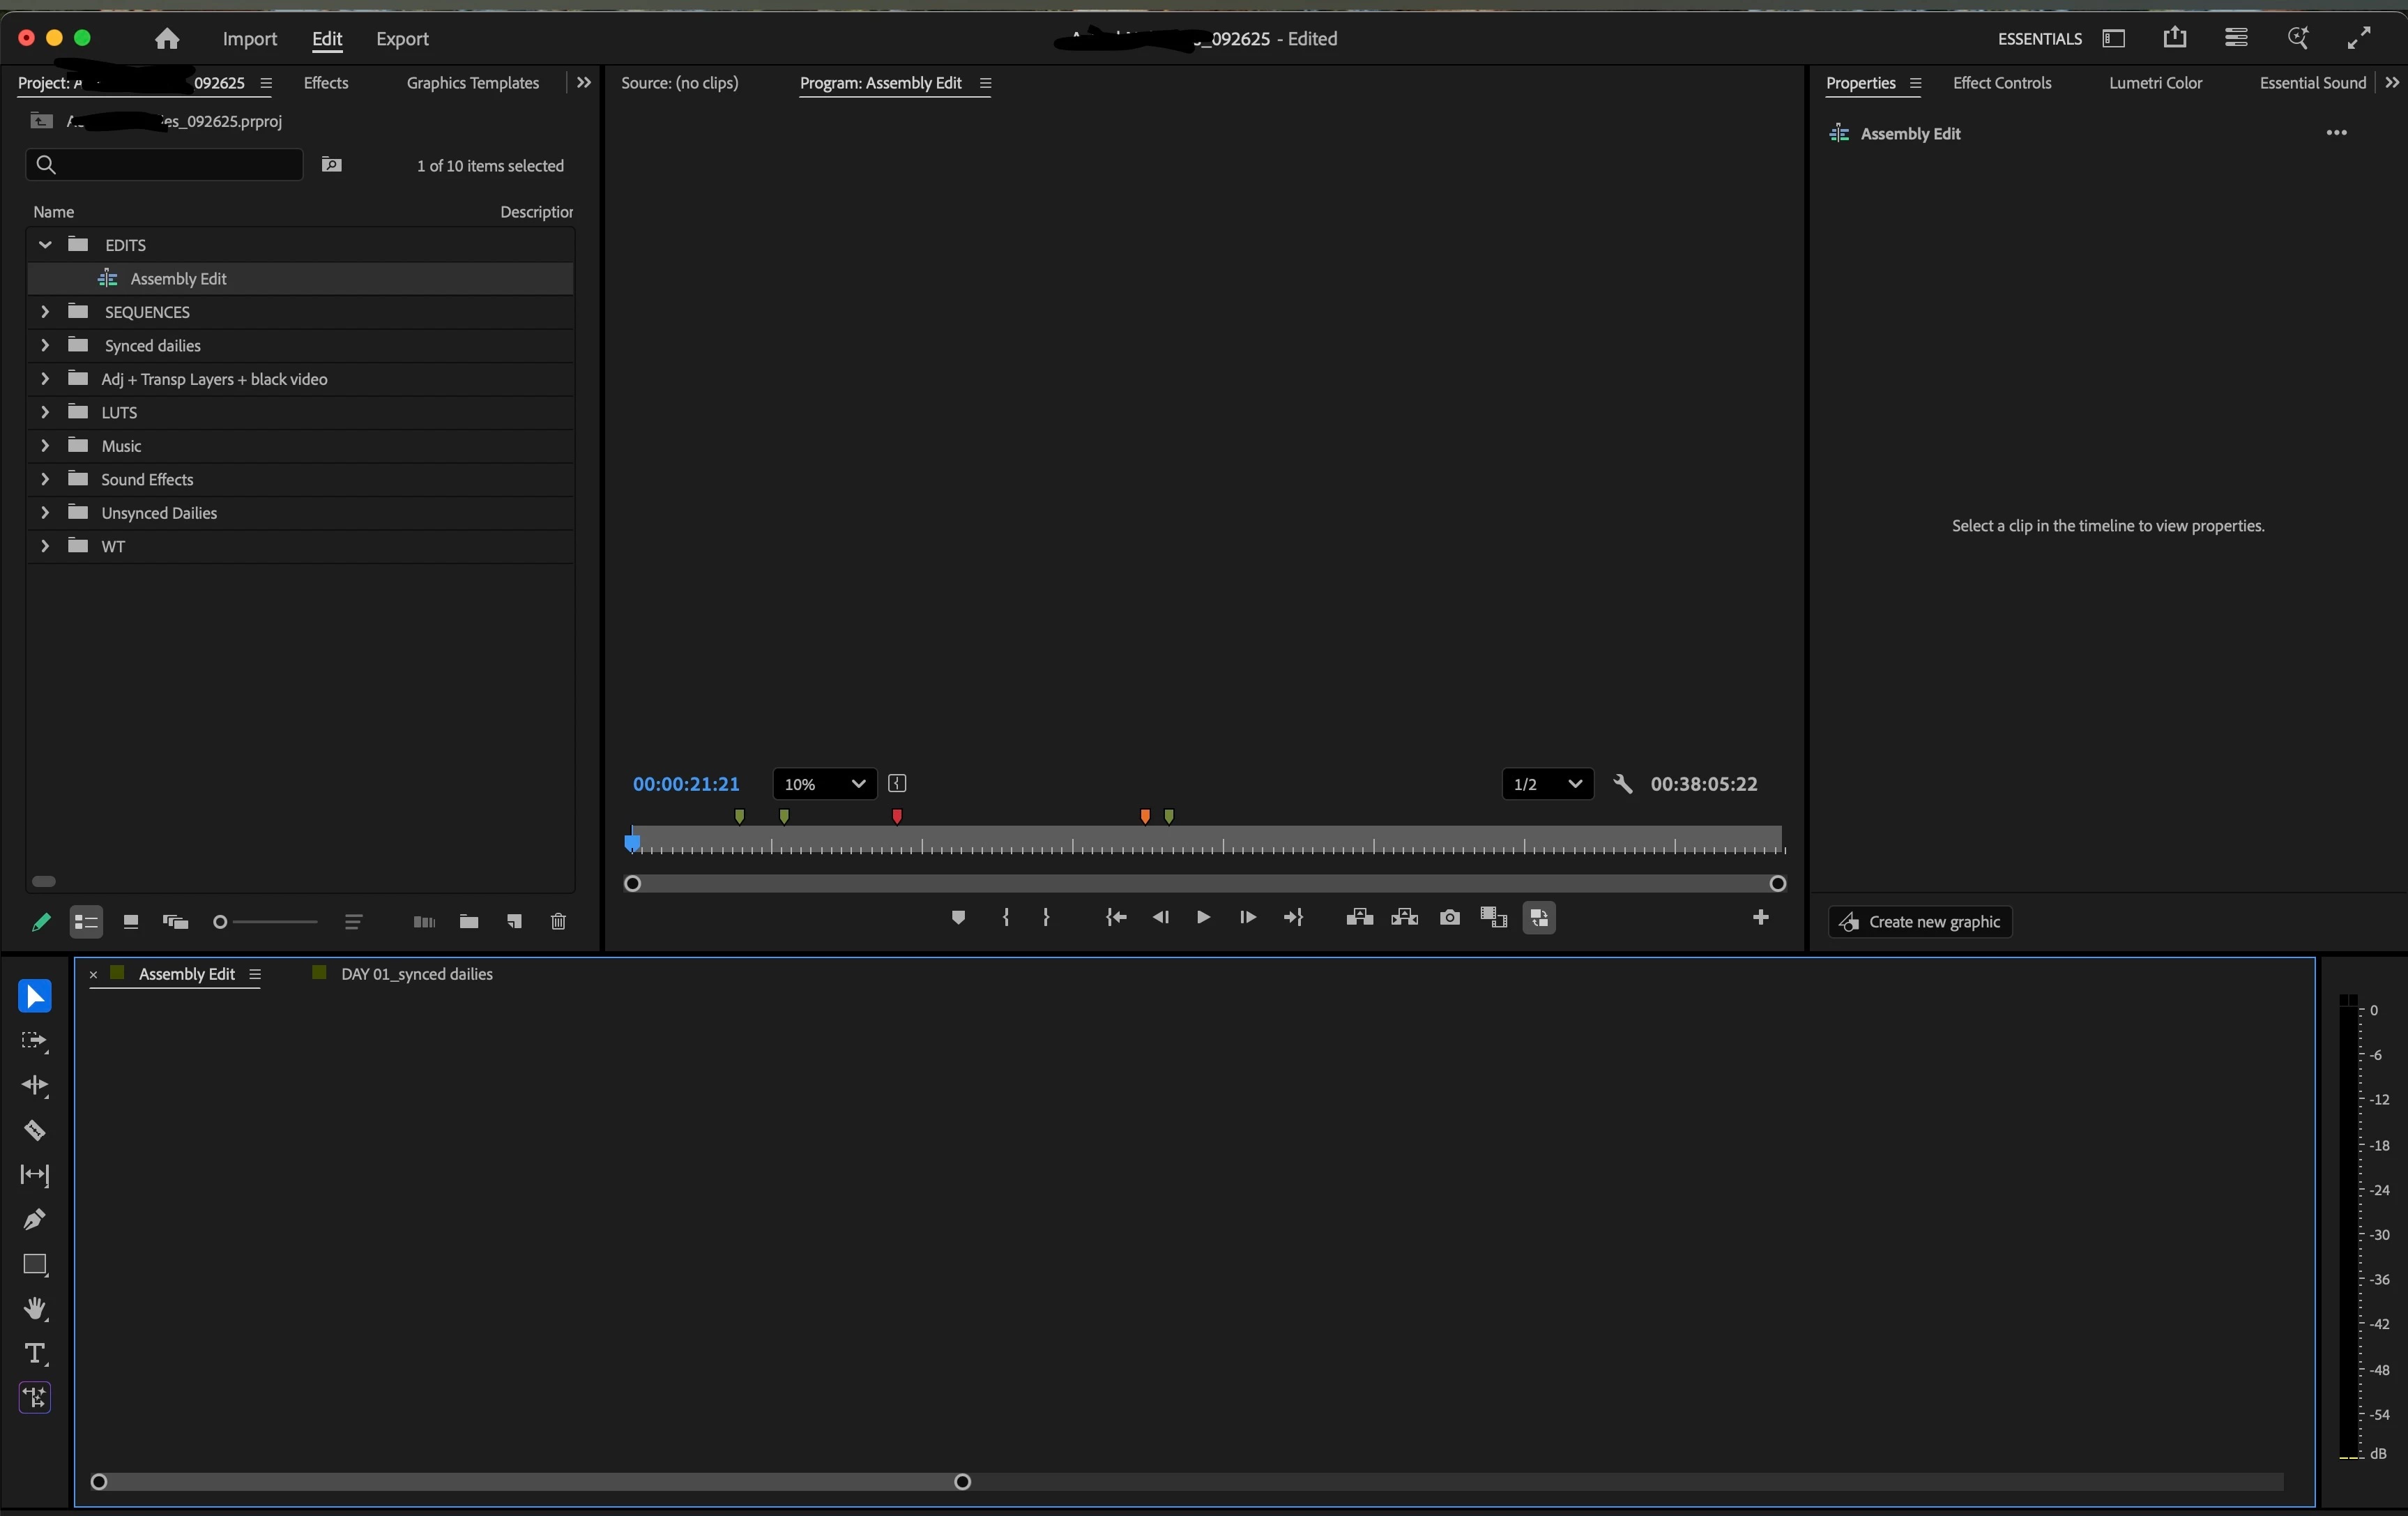Click the Export mode button
The width and height of the screenshot is (2408, 1516).
click(402, 39)
